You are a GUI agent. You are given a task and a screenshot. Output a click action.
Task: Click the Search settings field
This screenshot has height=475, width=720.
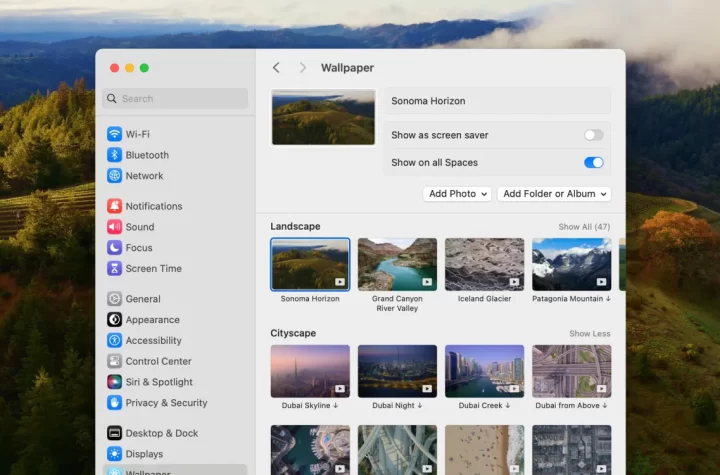176,98
